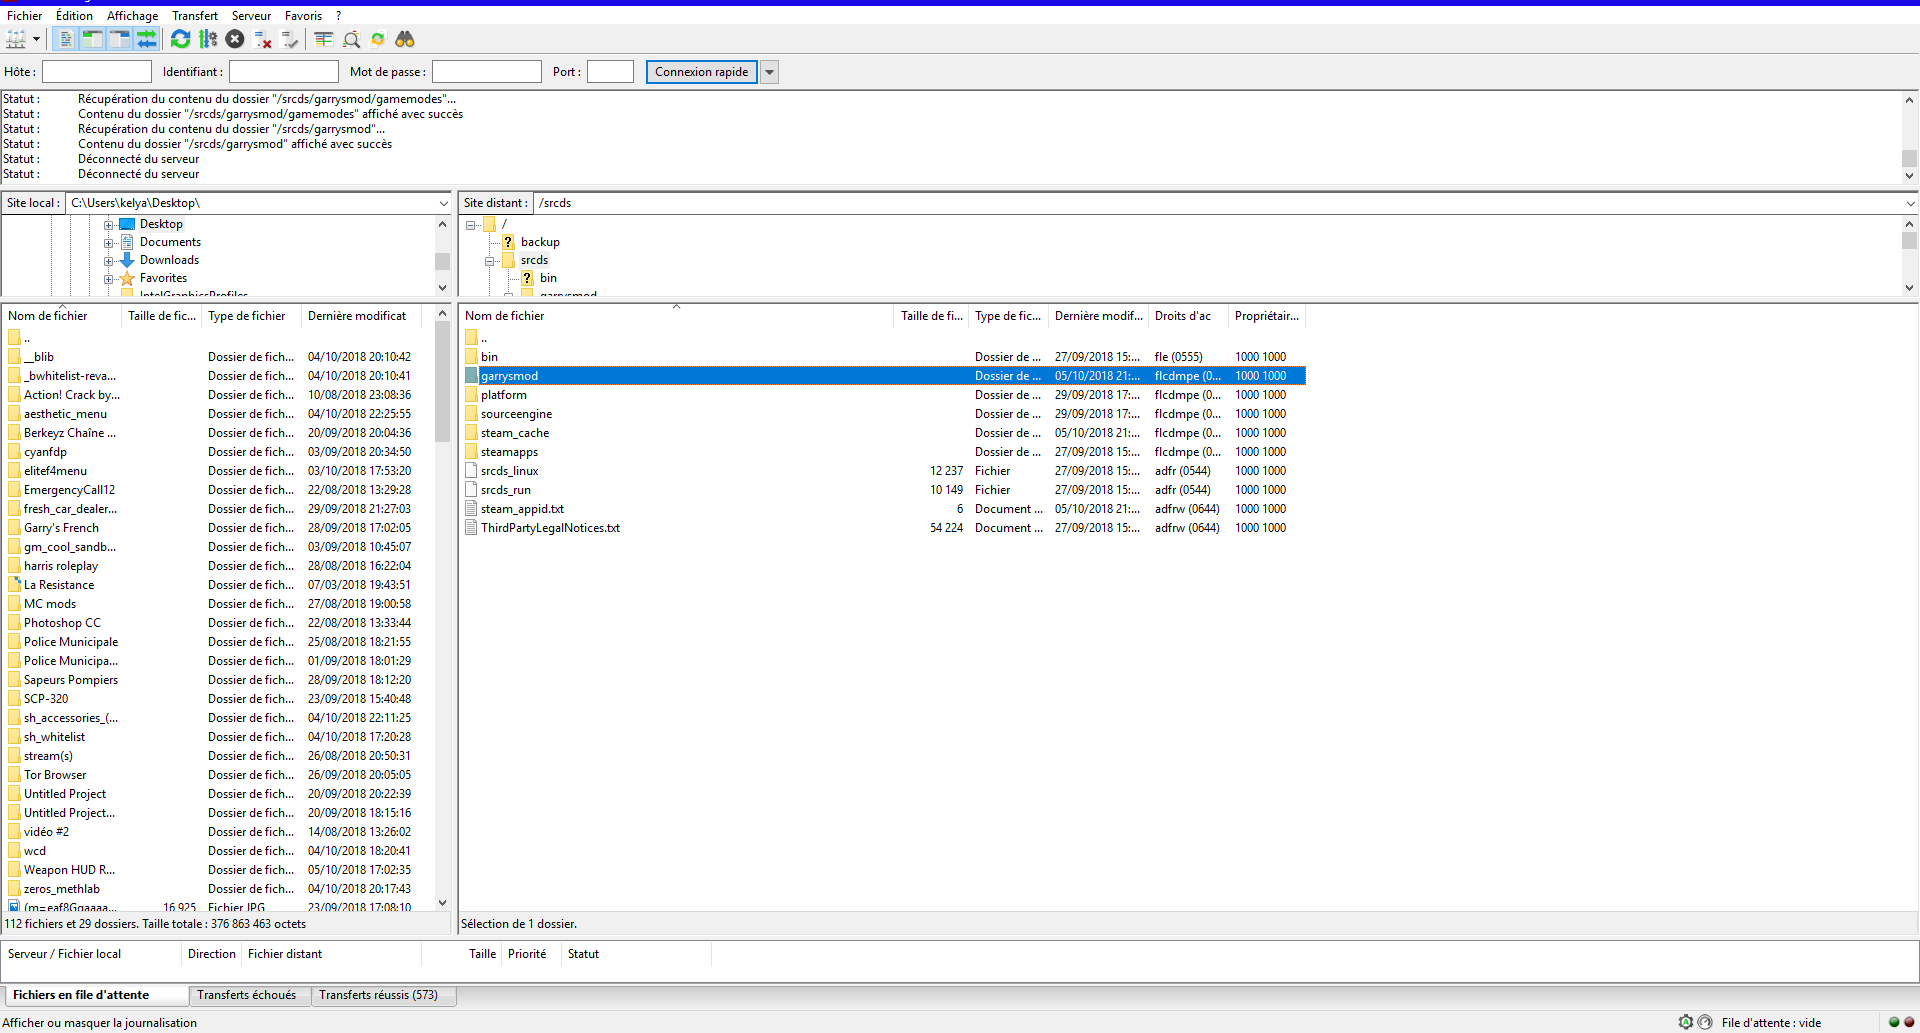The image size is (1920, 1033).
Task: Select the platform remote folder icon
Action: tap(471, 395)
